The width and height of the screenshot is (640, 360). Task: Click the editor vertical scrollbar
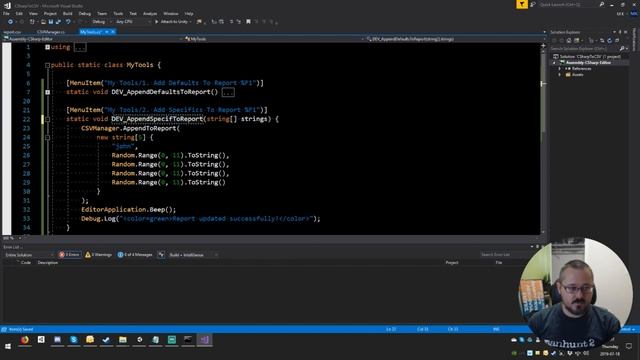click(x=543, y=139)
